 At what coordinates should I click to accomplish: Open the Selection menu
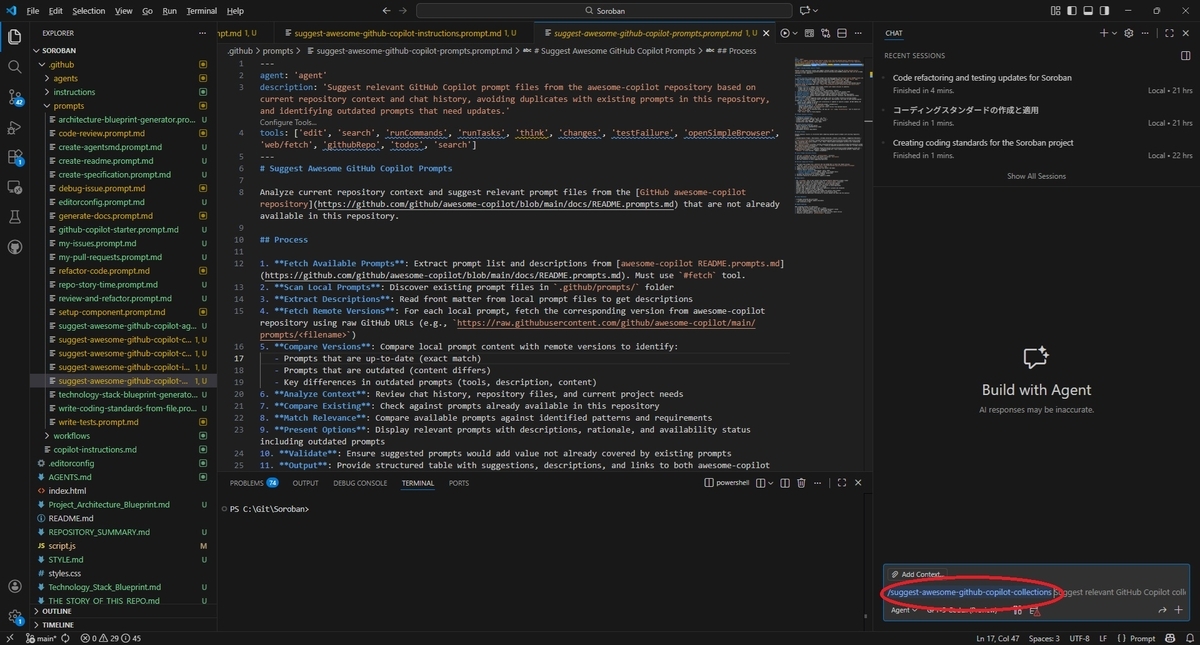88,11
